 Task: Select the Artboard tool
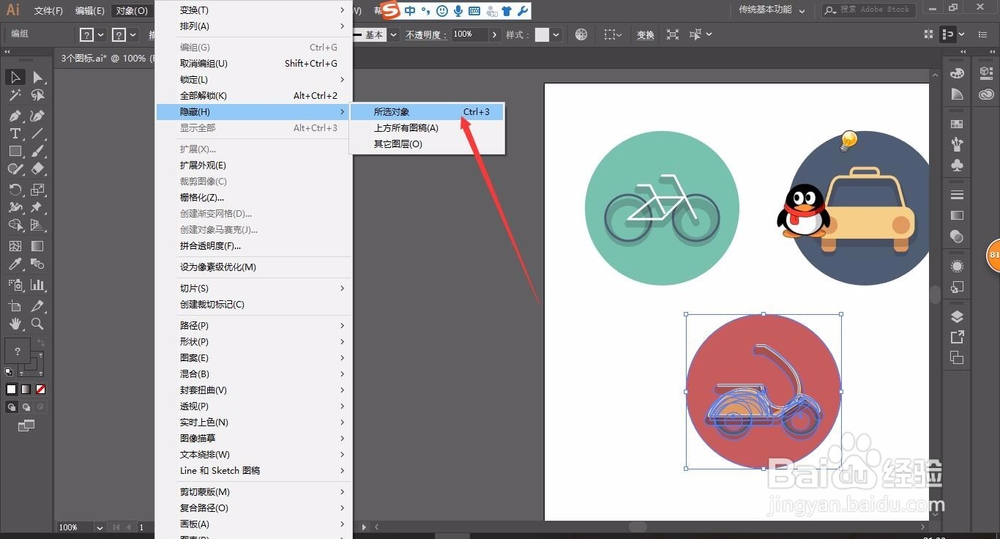(x=15, y=306)
